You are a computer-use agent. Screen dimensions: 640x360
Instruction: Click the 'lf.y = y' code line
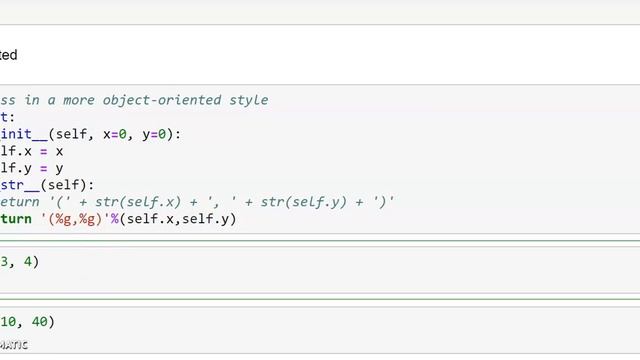(31, 168)
